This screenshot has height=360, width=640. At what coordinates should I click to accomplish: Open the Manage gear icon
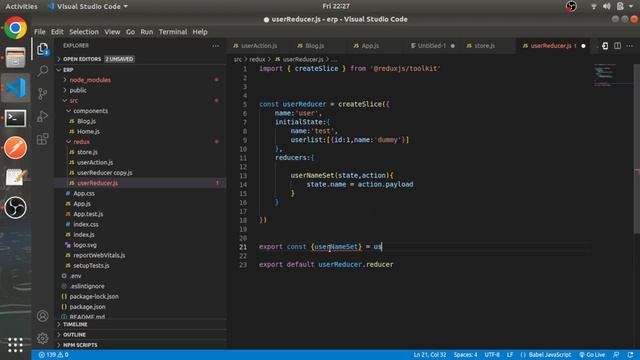[42, 338]
